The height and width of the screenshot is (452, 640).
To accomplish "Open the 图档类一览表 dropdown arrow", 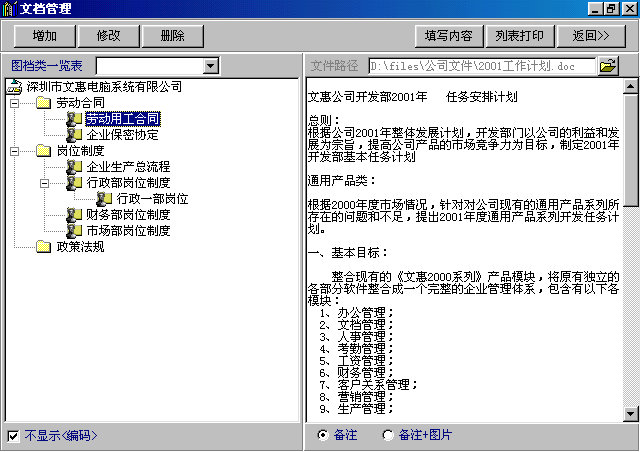I will [x=211, y=66].
